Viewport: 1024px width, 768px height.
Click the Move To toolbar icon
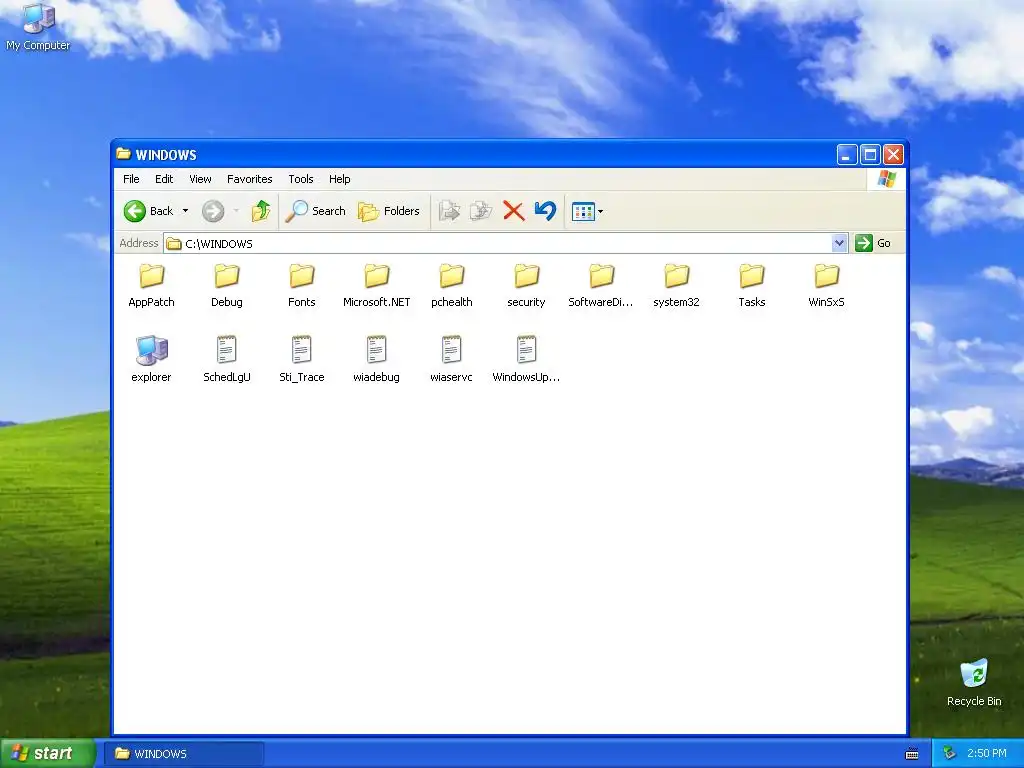[449, 211]
